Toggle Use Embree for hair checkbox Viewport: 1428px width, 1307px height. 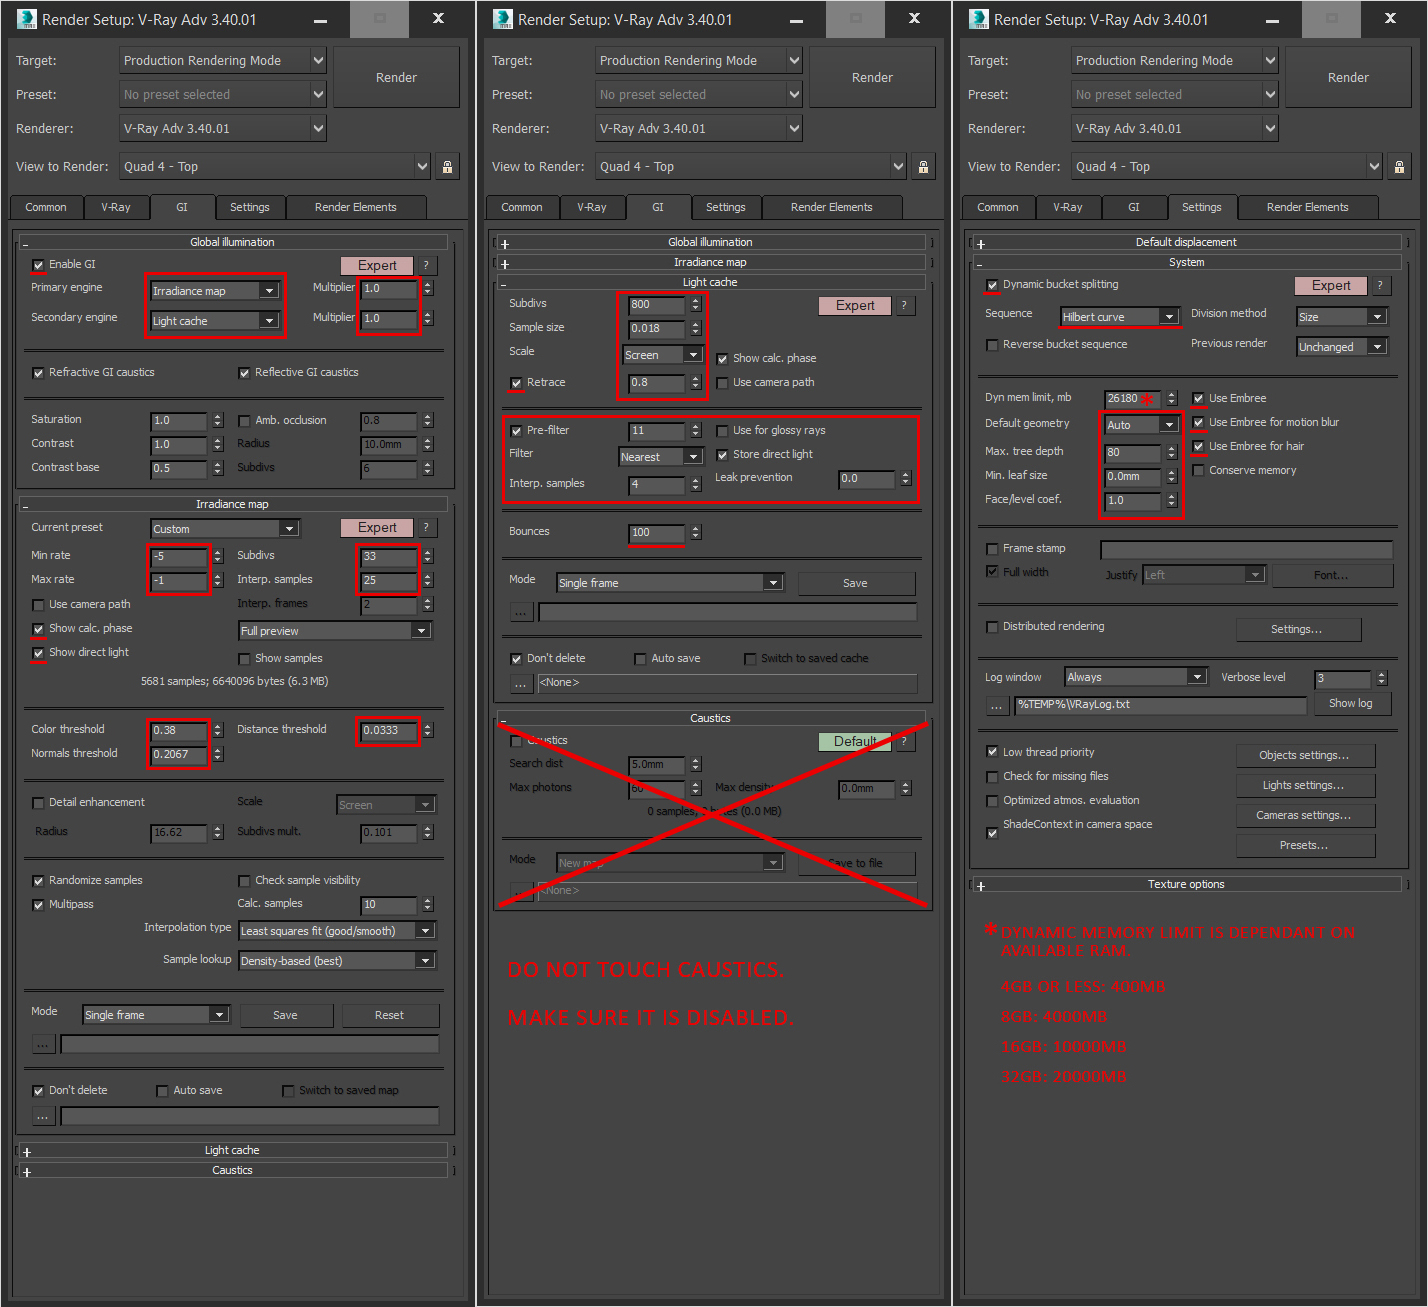[1198, 446]
